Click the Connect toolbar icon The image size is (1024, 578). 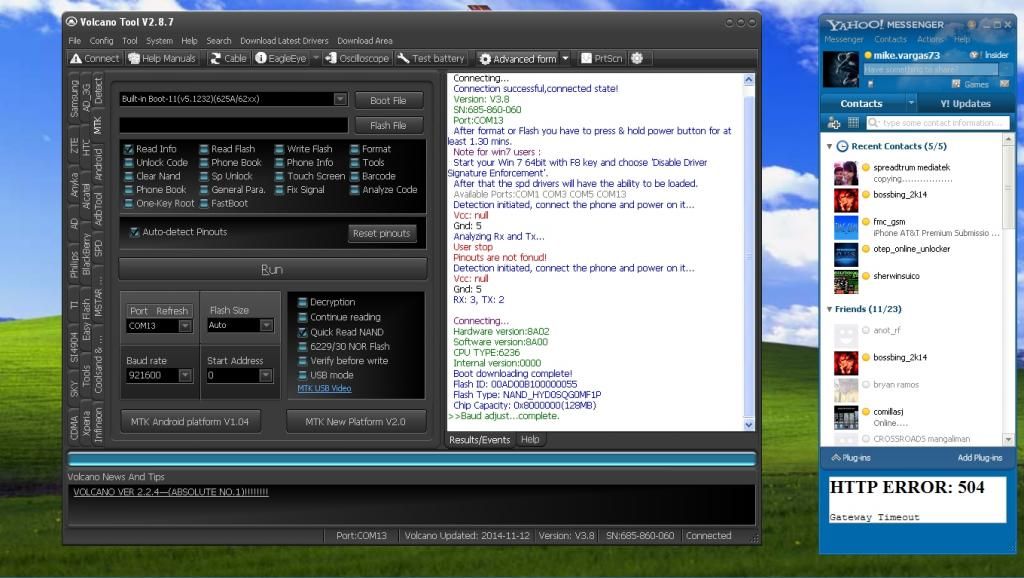click(x=95, y=58)
